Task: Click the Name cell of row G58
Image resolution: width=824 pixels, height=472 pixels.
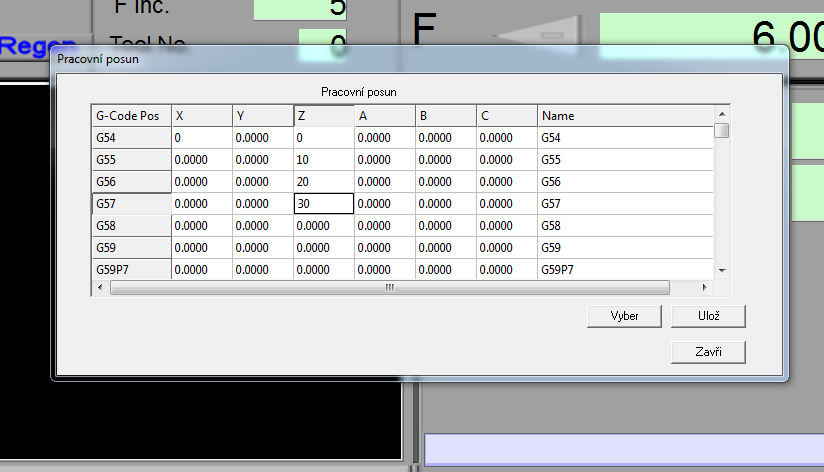Action: coord(625,225)
